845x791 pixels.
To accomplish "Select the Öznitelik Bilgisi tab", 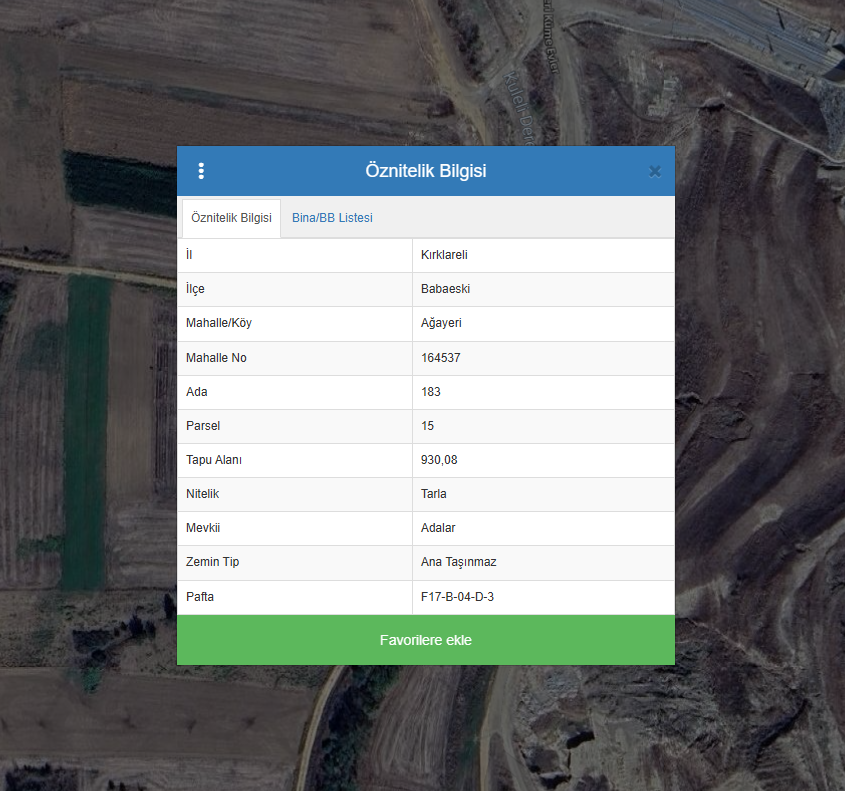I will [231, 218].
